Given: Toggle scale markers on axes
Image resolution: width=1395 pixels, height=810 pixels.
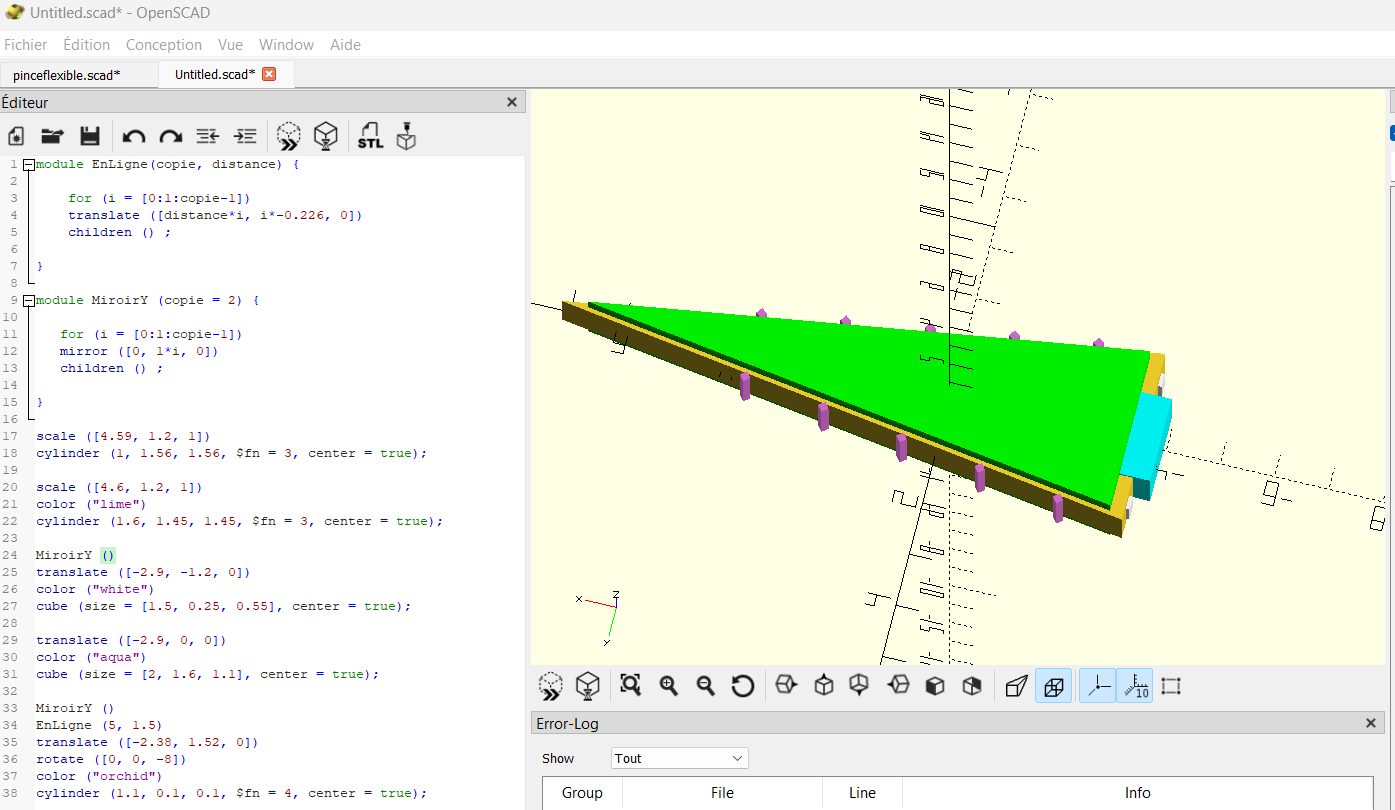Looking at the screenshot, I should coord(1135,685).
